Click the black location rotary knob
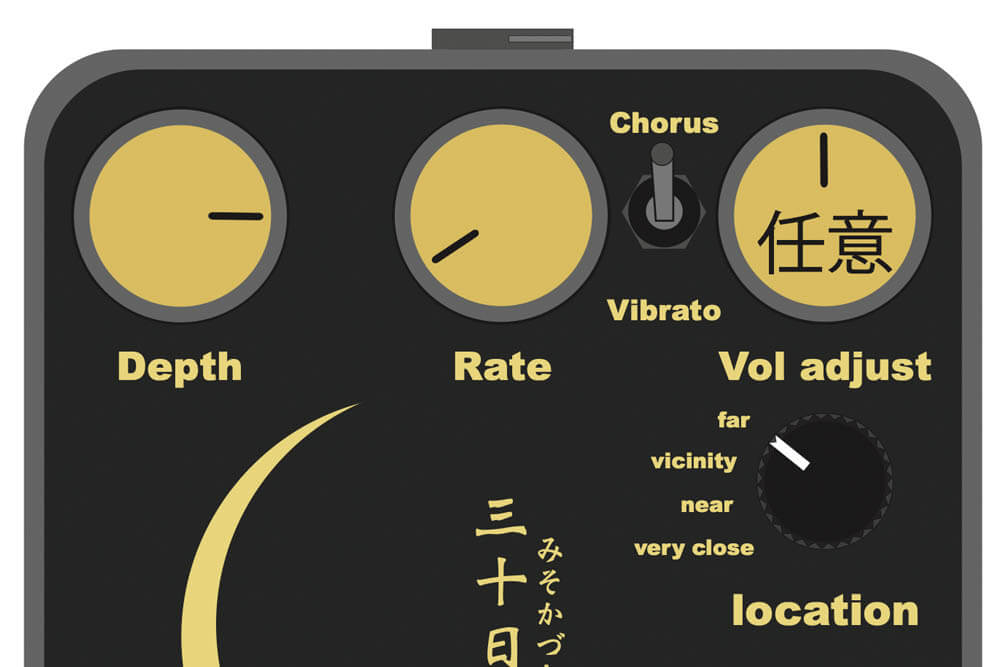 point(825,481)
